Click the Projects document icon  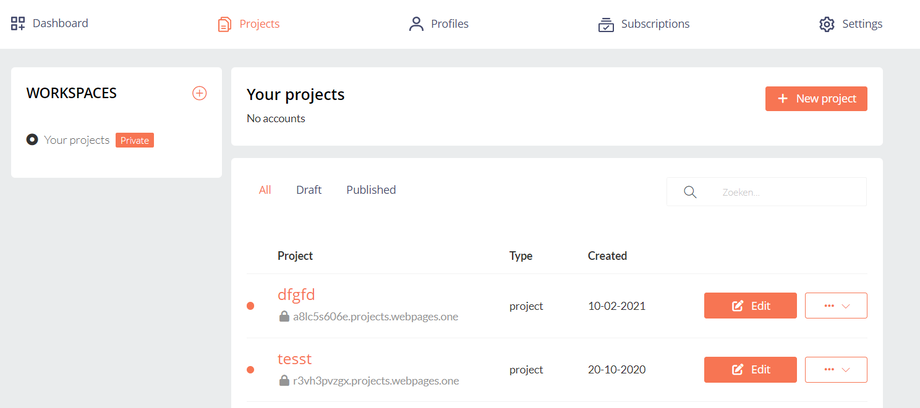[225, 24]
